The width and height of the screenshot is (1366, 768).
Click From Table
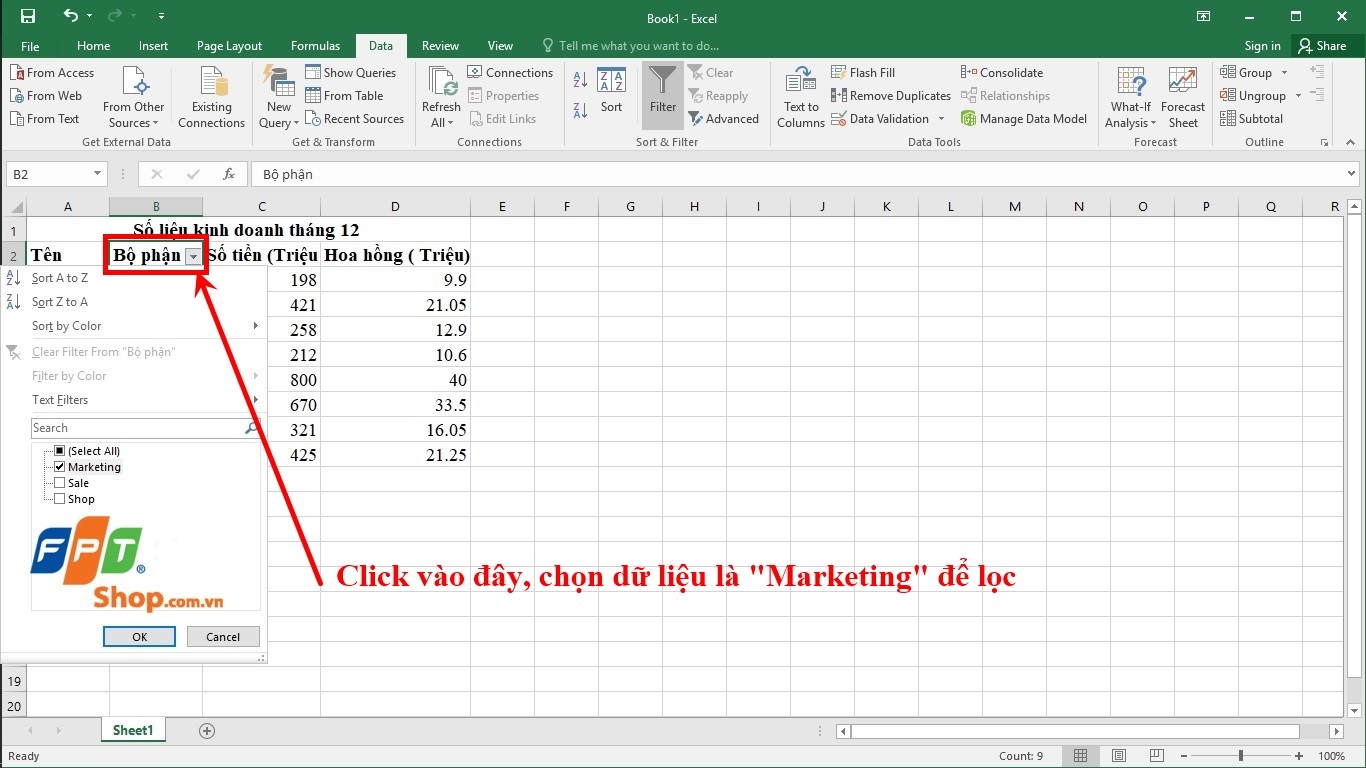point(344,96)
